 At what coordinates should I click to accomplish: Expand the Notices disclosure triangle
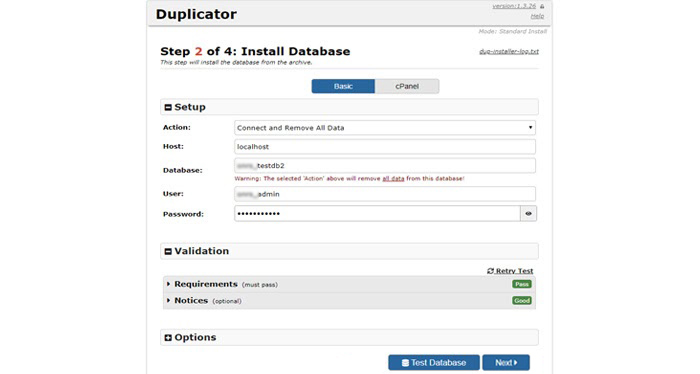click(168, 300)
